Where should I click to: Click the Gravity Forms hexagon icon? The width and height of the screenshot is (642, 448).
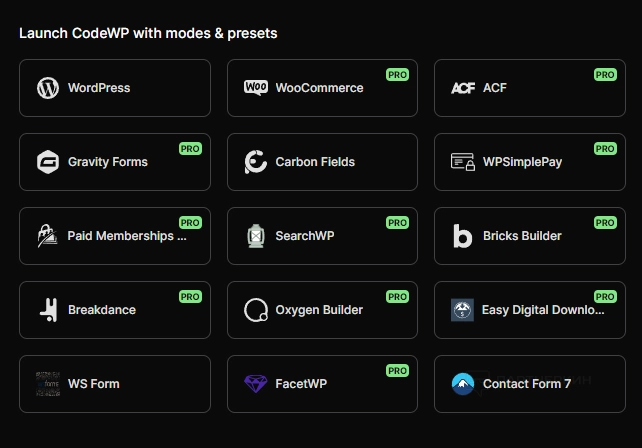[48, 162]
